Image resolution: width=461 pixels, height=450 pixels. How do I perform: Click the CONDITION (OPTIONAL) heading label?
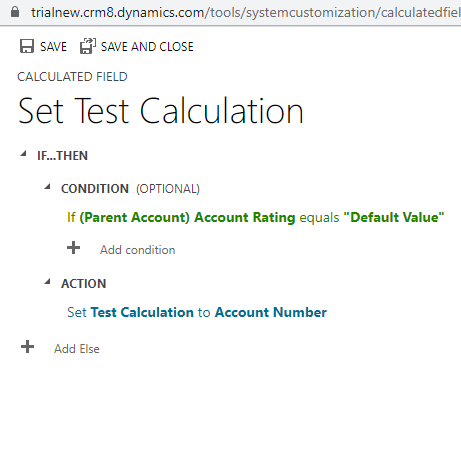130,189
